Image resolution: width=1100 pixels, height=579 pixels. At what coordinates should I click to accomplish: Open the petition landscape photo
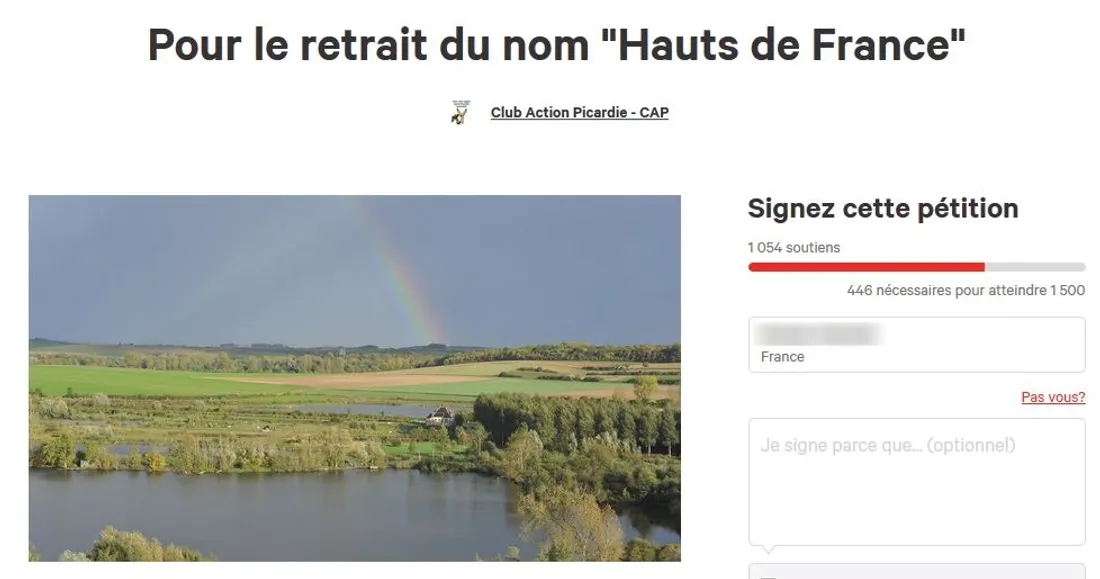(354, 378)
